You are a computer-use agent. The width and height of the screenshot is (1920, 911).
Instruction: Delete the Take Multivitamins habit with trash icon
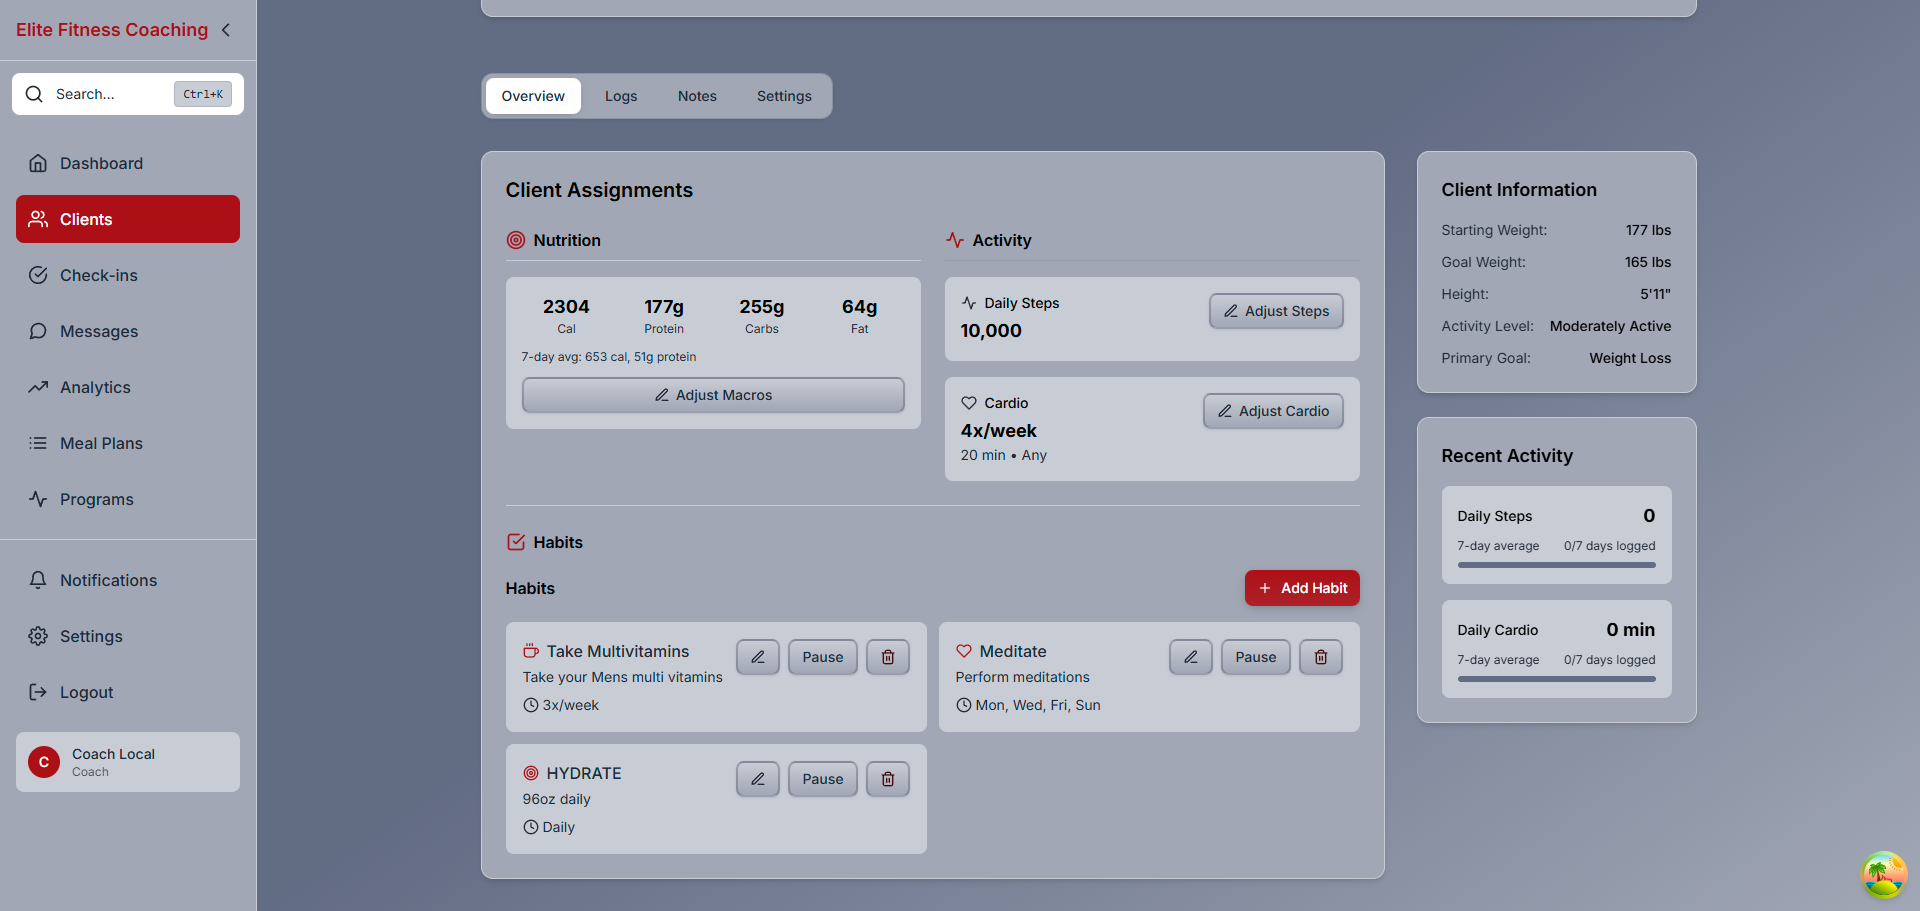887,657
